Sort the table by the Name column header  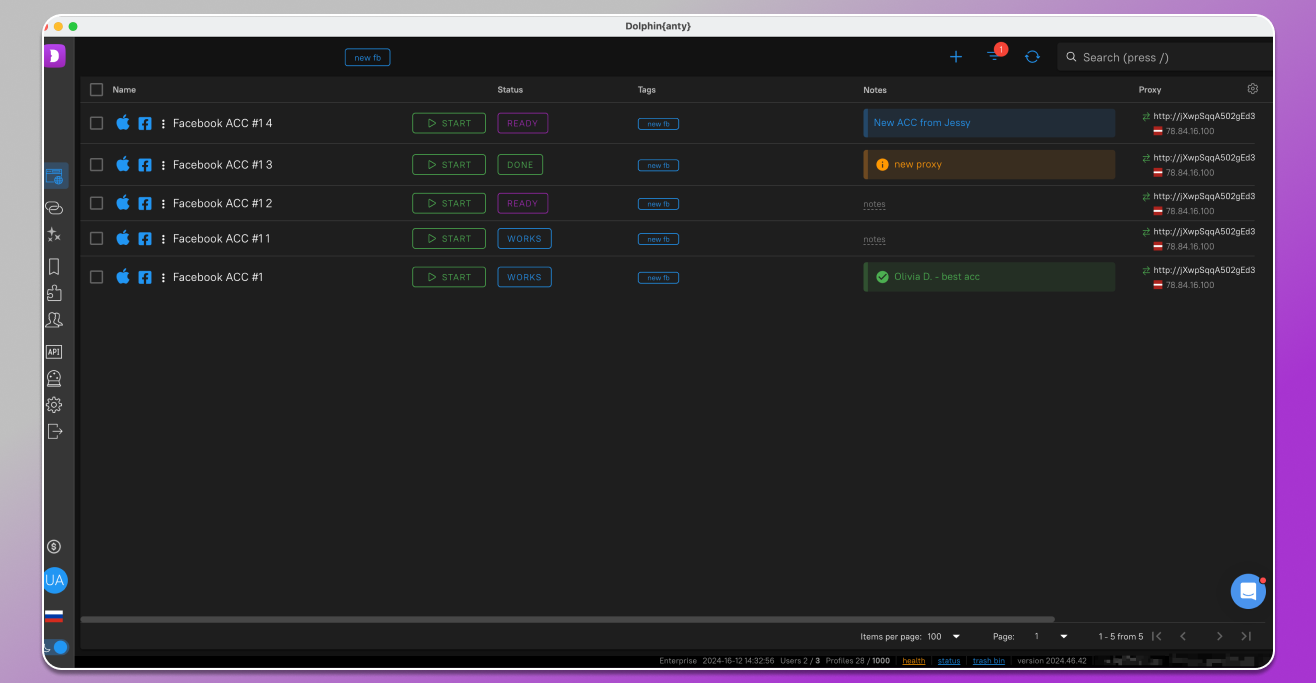click(x=124, y=90)
